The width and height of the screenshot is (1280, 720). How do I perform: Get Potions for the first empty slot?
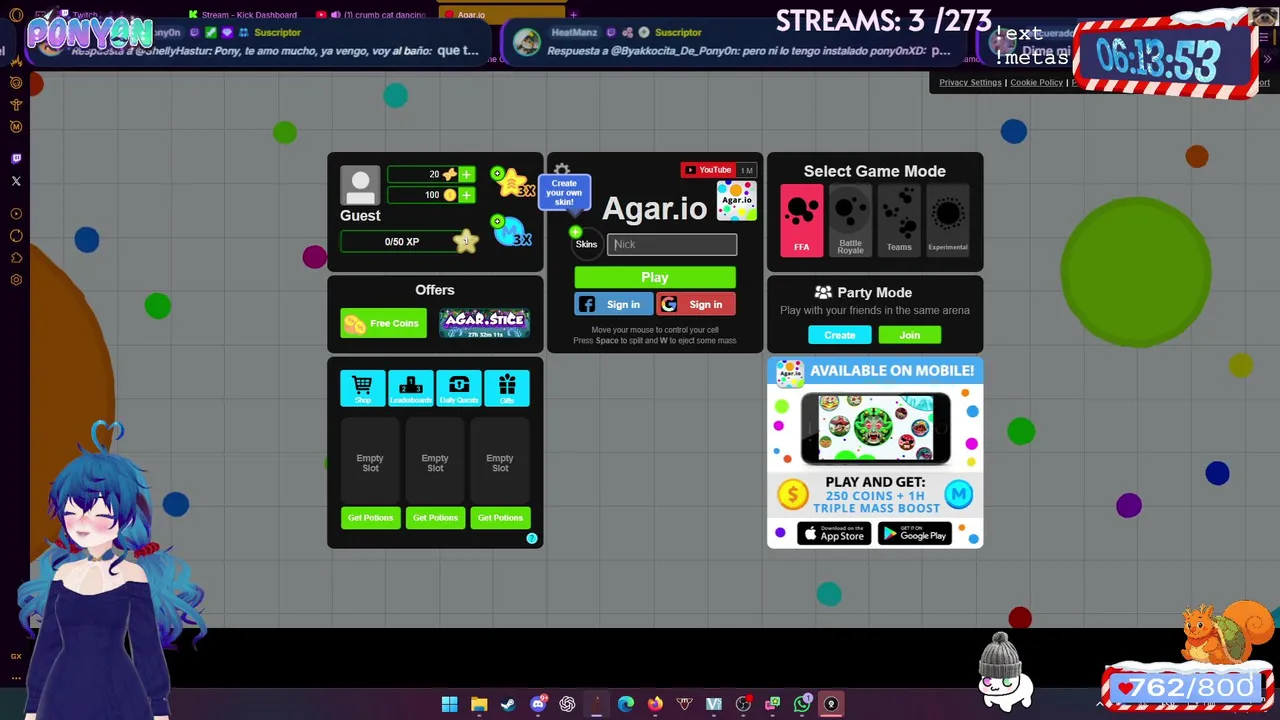370,518
